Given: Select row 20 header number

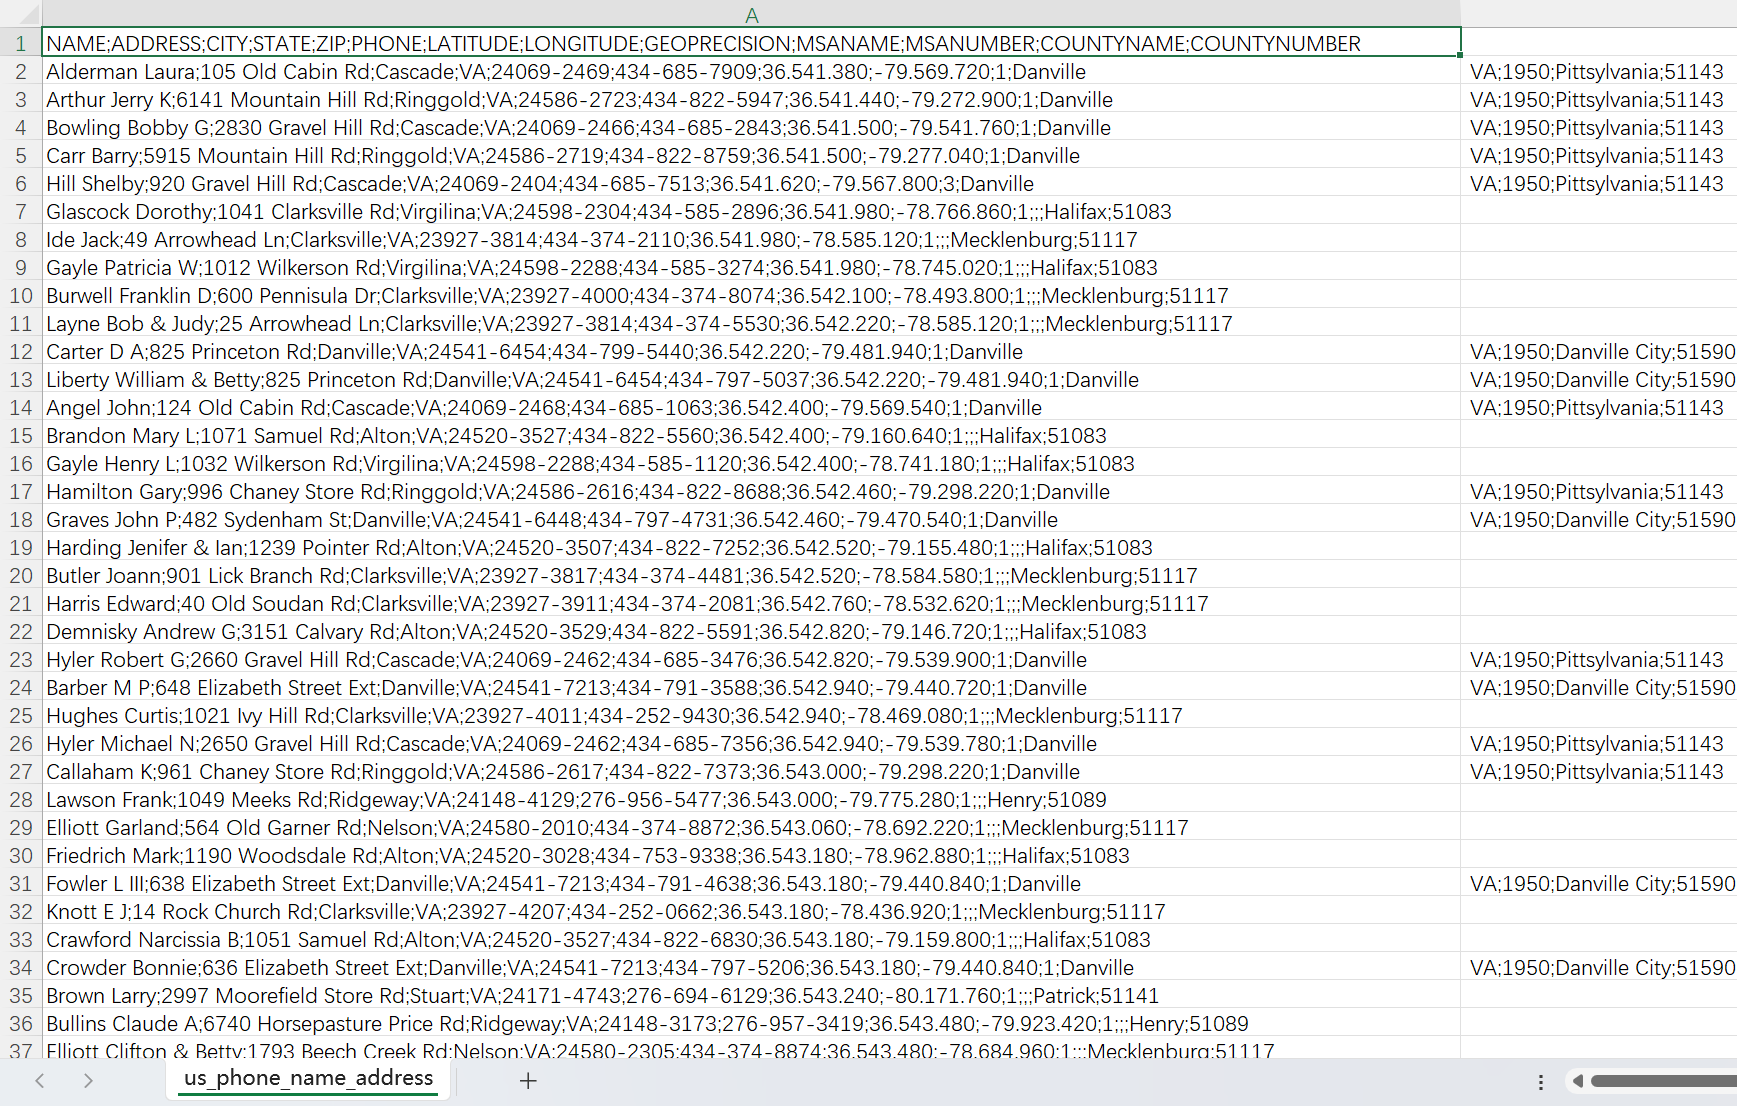Looking at the screenshot, I should click(x=20, y=576).
